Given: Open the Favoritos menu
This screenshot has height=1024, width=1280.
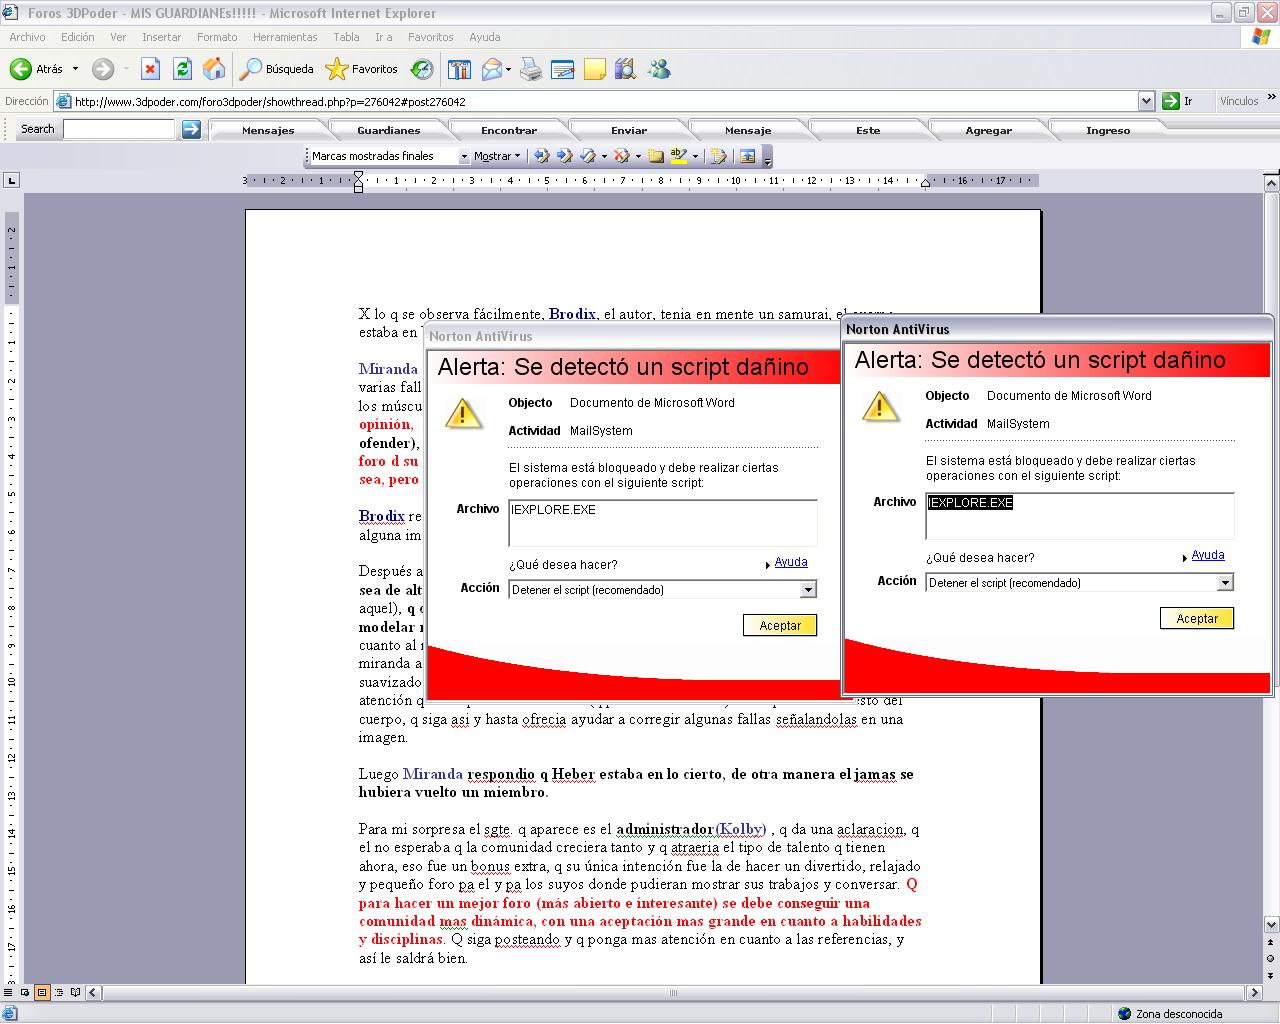Looking at the screenshot, I should (430, 37).
